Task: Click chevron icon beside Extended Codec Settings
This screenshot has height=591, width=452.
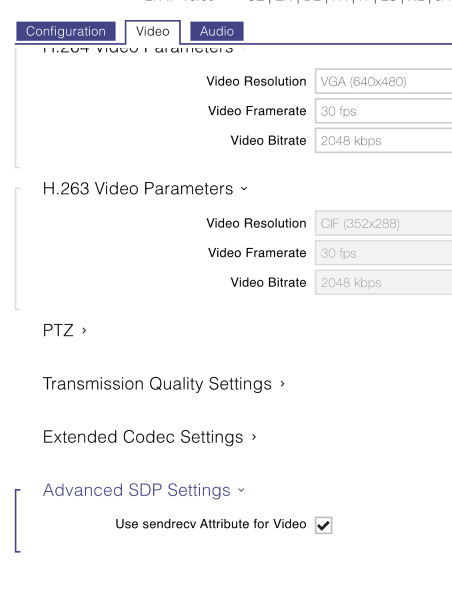Action: point(254,437)
